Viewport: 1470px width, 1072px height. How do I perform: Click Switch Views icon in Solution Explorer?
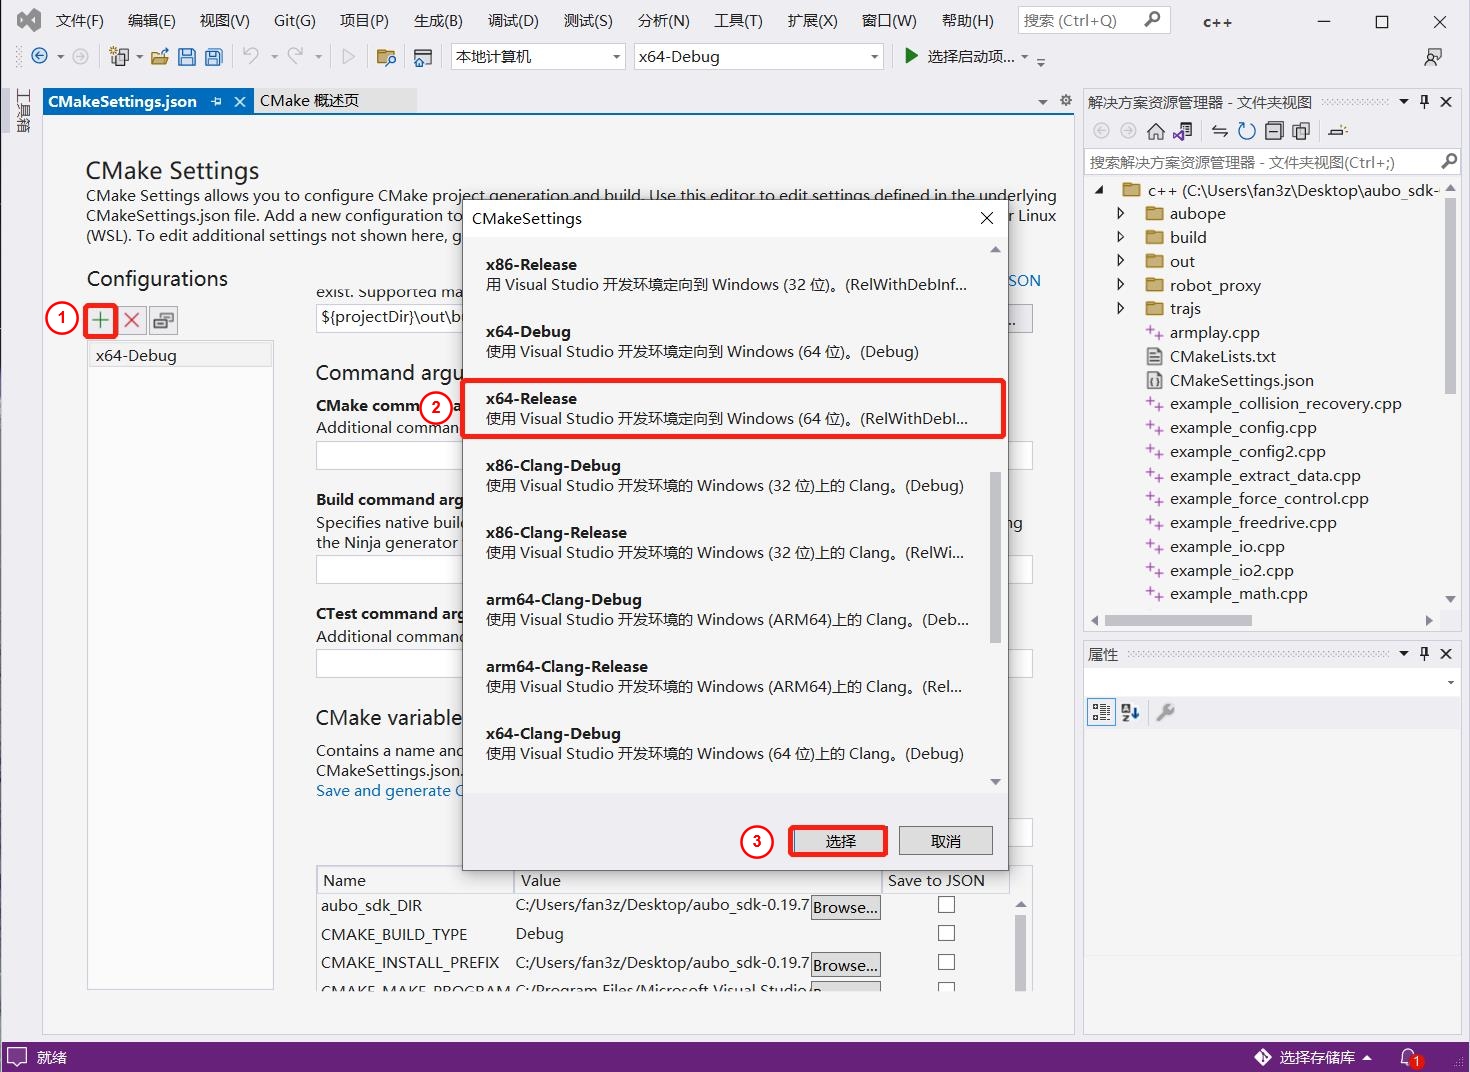(1183, 131)
